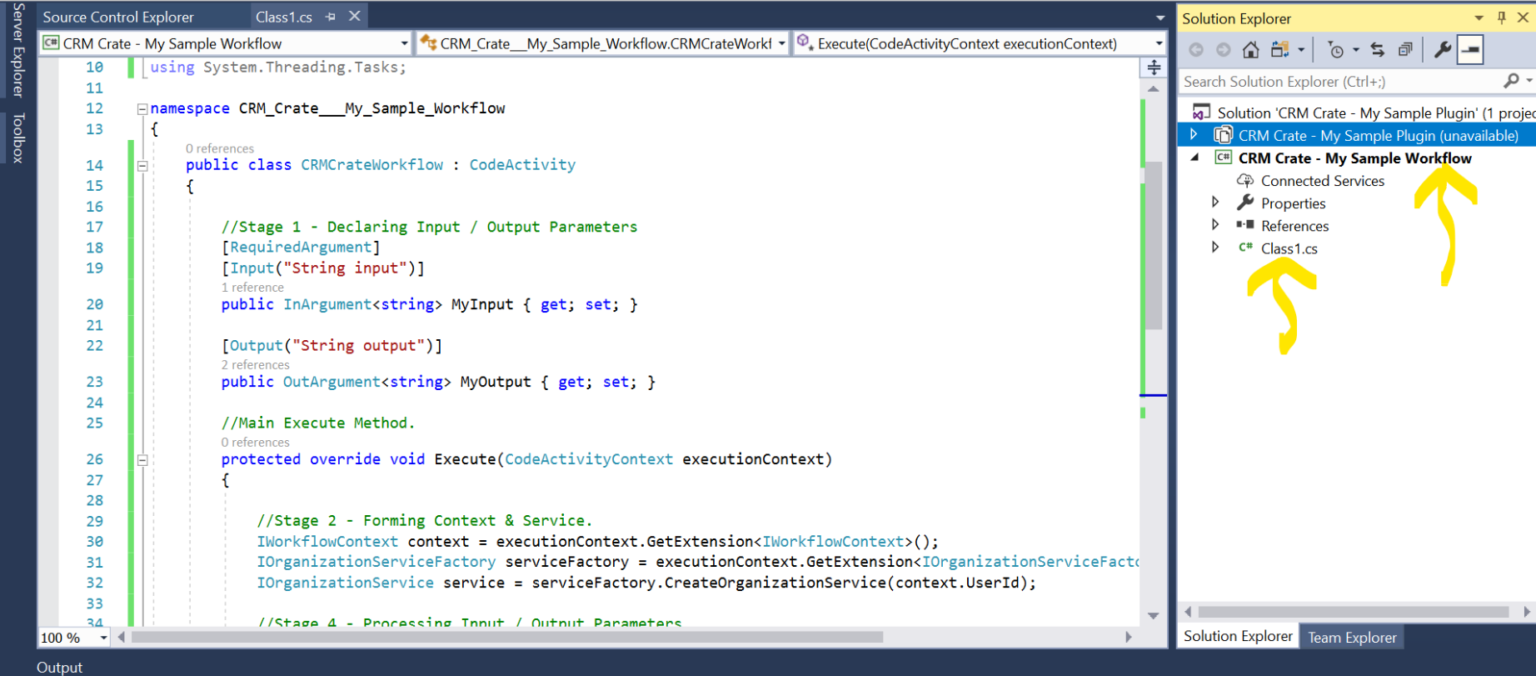Click the '2 references' CodeLens link above MyOutput
Screen dimensions: 1536x676
(255, 365)
